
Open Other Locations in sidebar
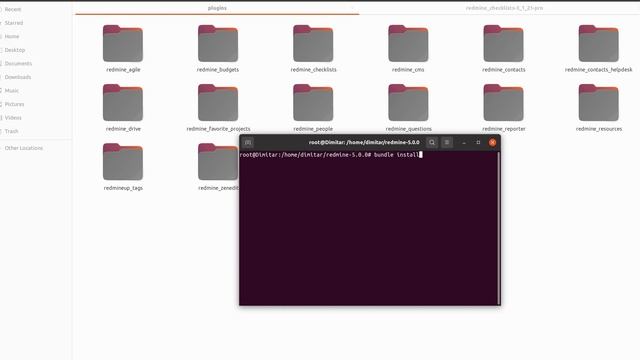point(24,148)
